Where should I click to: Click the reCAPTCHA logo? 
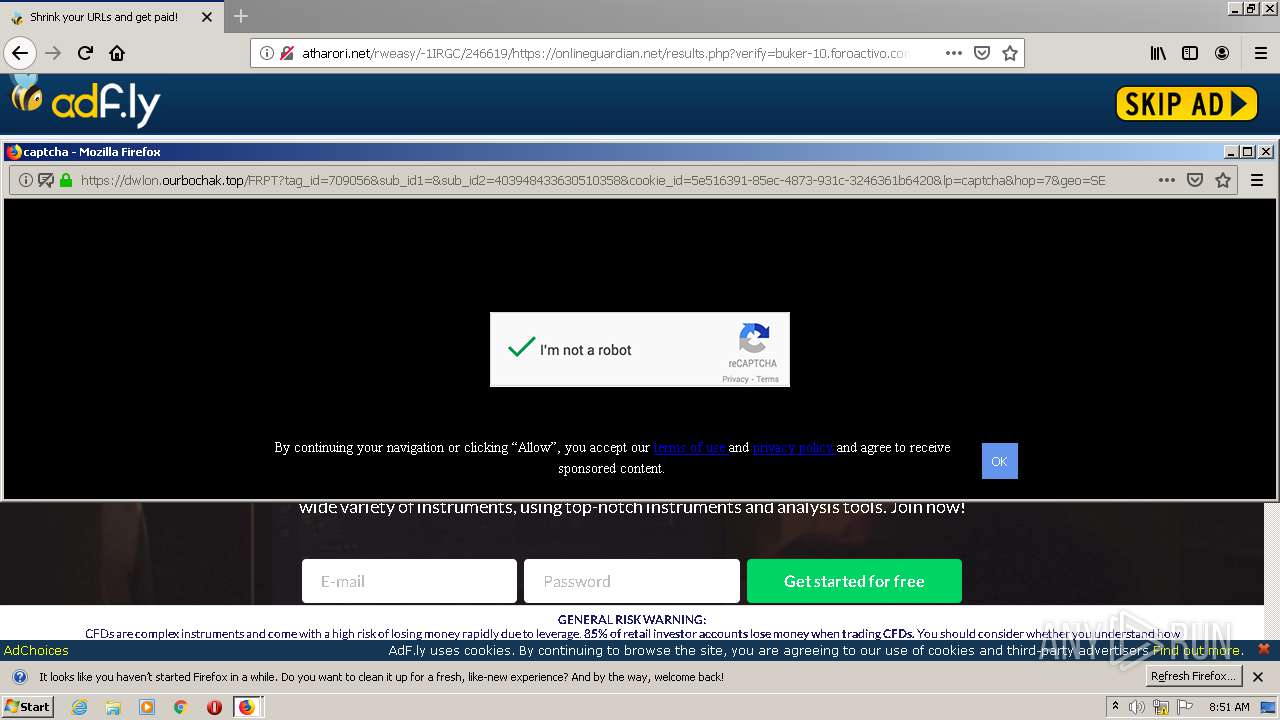753,338
